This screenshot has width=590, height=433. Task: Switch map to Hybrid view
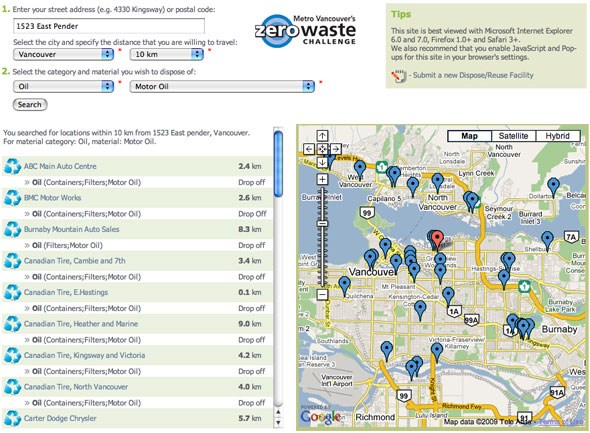[558, 136]
